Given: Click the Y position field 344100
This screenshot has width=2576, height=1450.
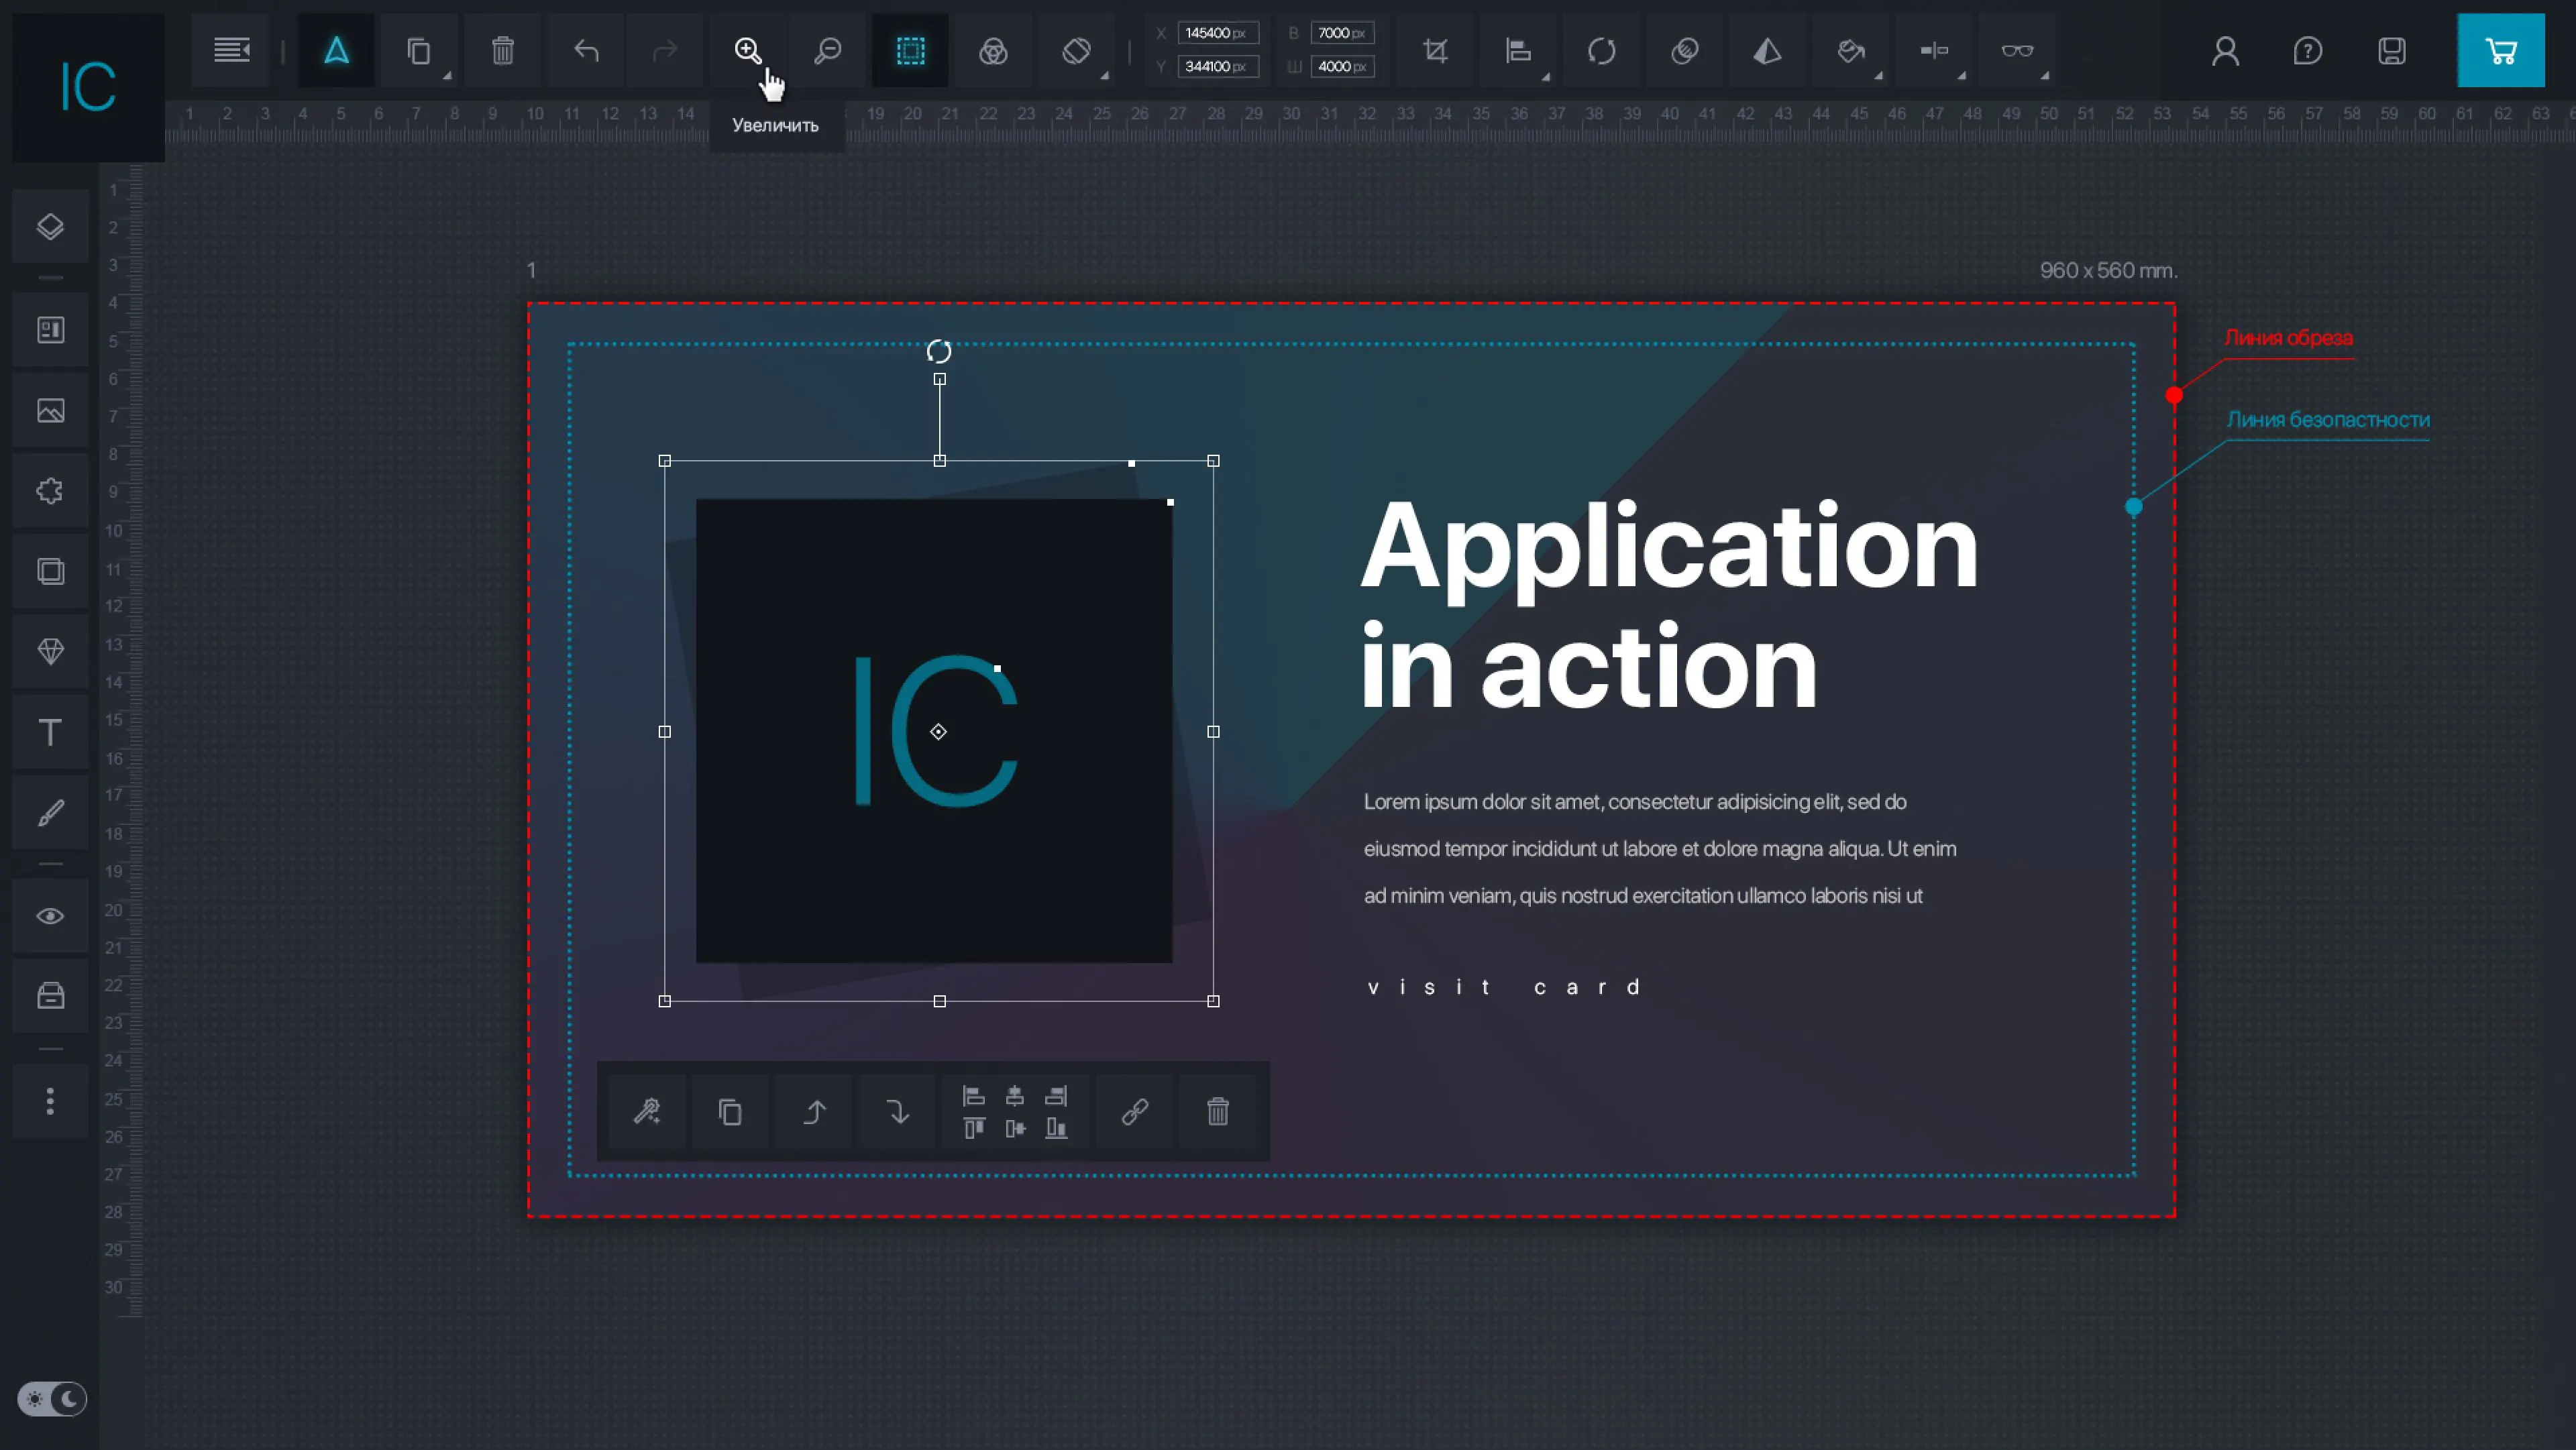Looking at the screenshot, I should 1217,66.
